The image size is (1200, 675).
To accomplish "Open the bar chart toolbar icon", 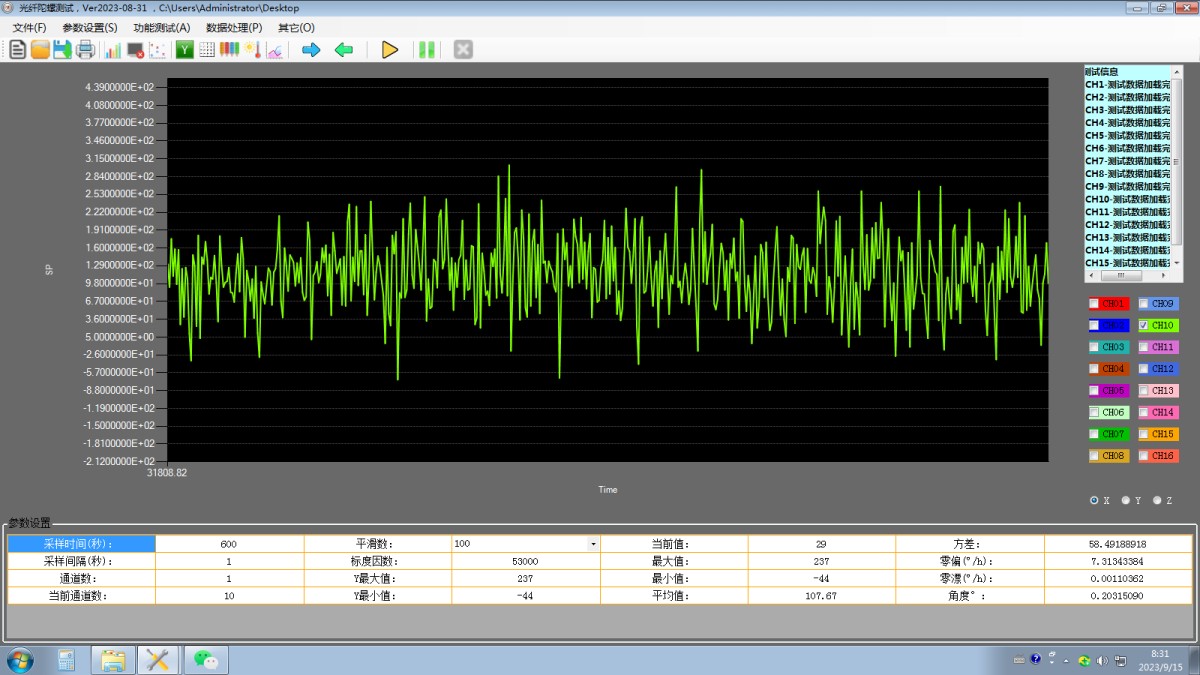I will tap(113, 49).
